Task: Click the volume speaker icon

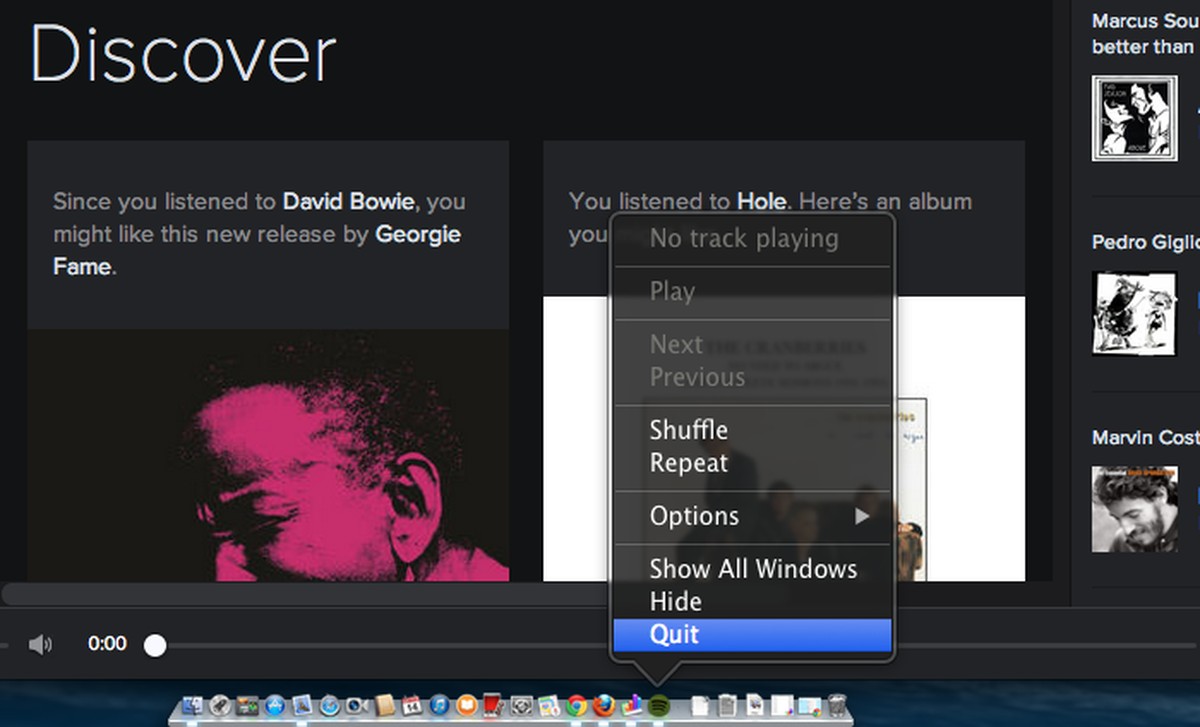Action: coord(40,645)
